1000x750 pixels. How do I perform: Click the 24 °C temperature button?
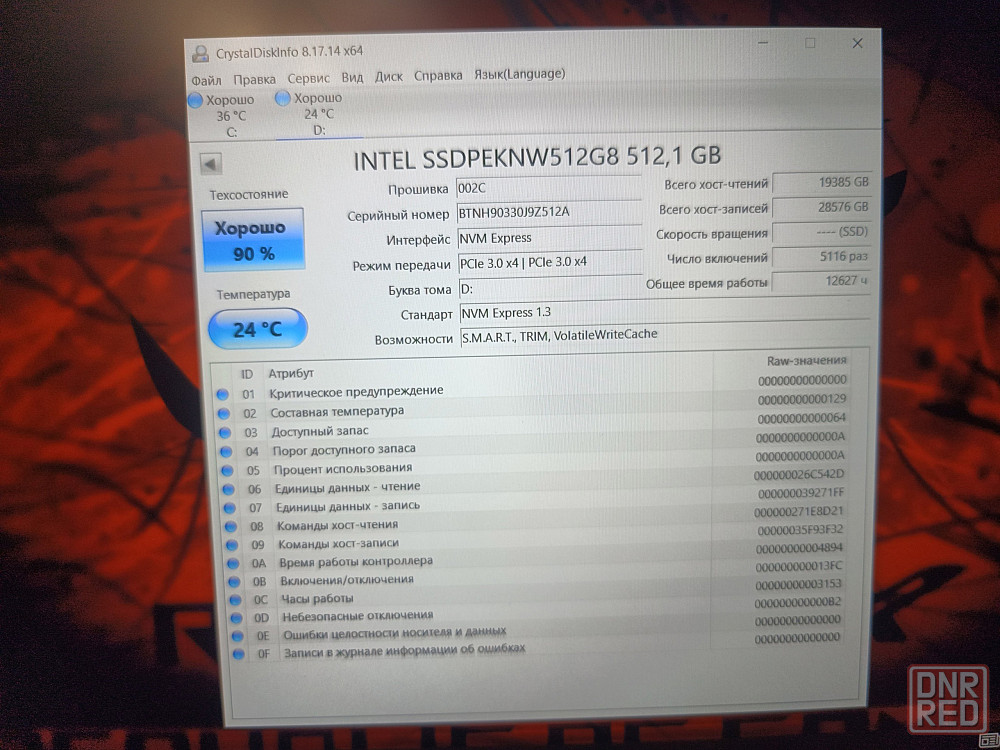click(258, 329)
